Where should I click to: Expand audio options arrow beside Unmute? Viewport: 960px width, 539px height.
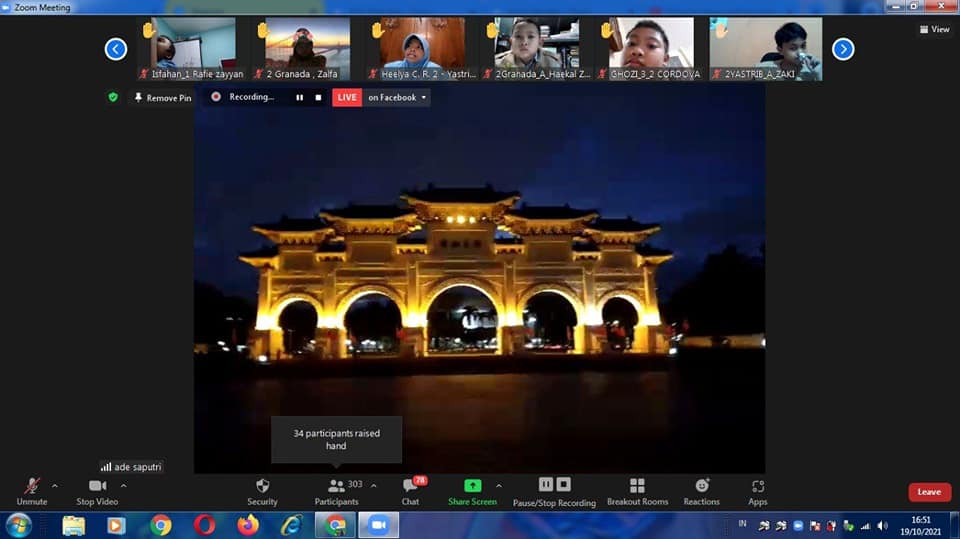click(x=55, y=486)
